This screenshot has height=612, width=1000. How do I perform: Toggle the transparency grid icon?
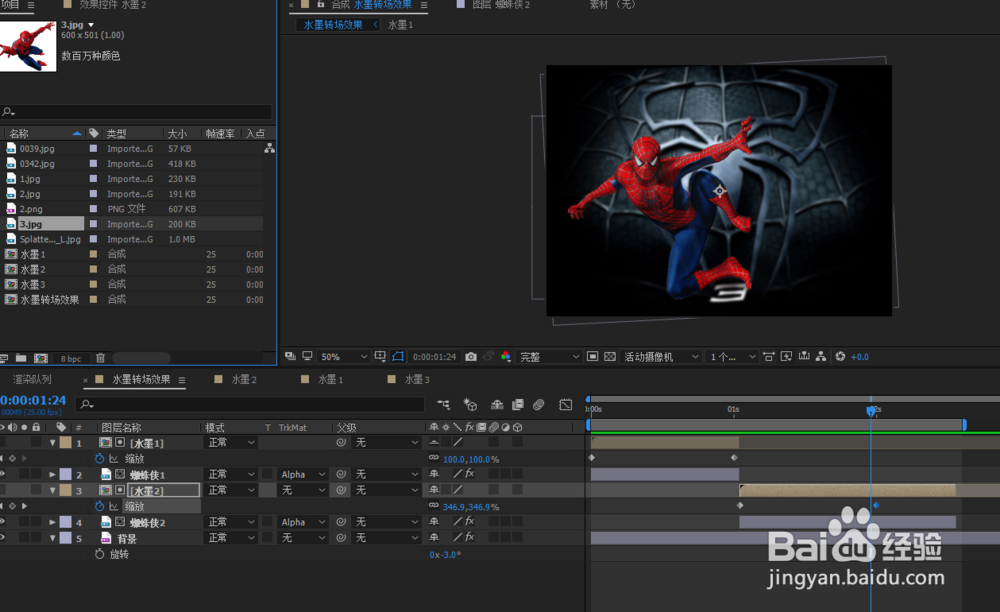(x=610, y=356)
